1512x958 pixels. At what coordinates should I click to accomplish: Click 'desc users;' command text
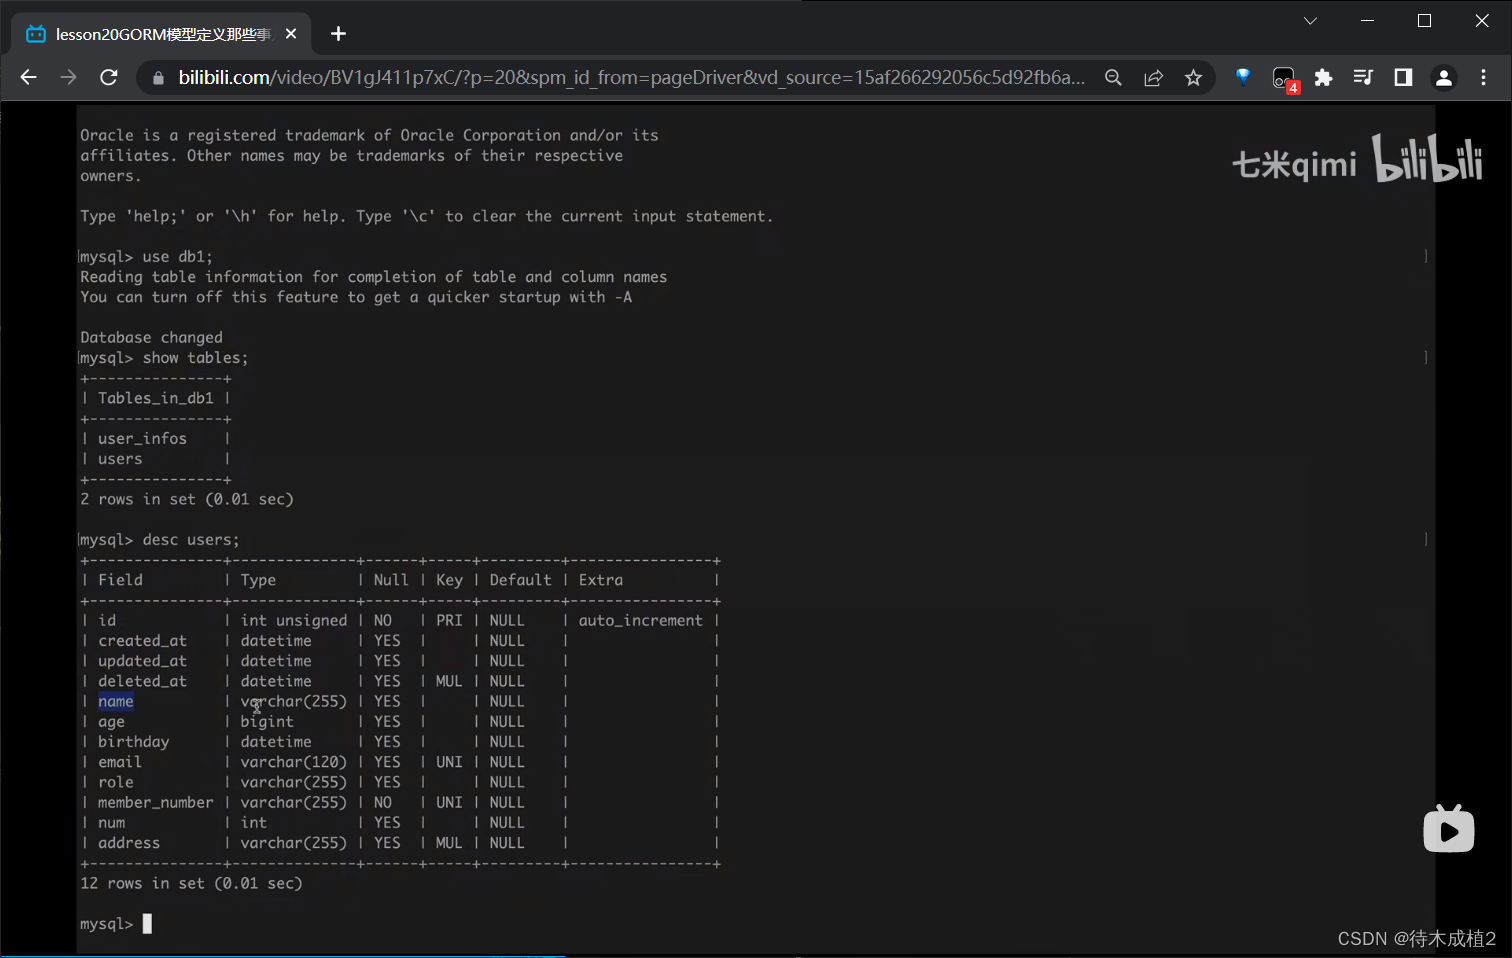pos(191,539)
